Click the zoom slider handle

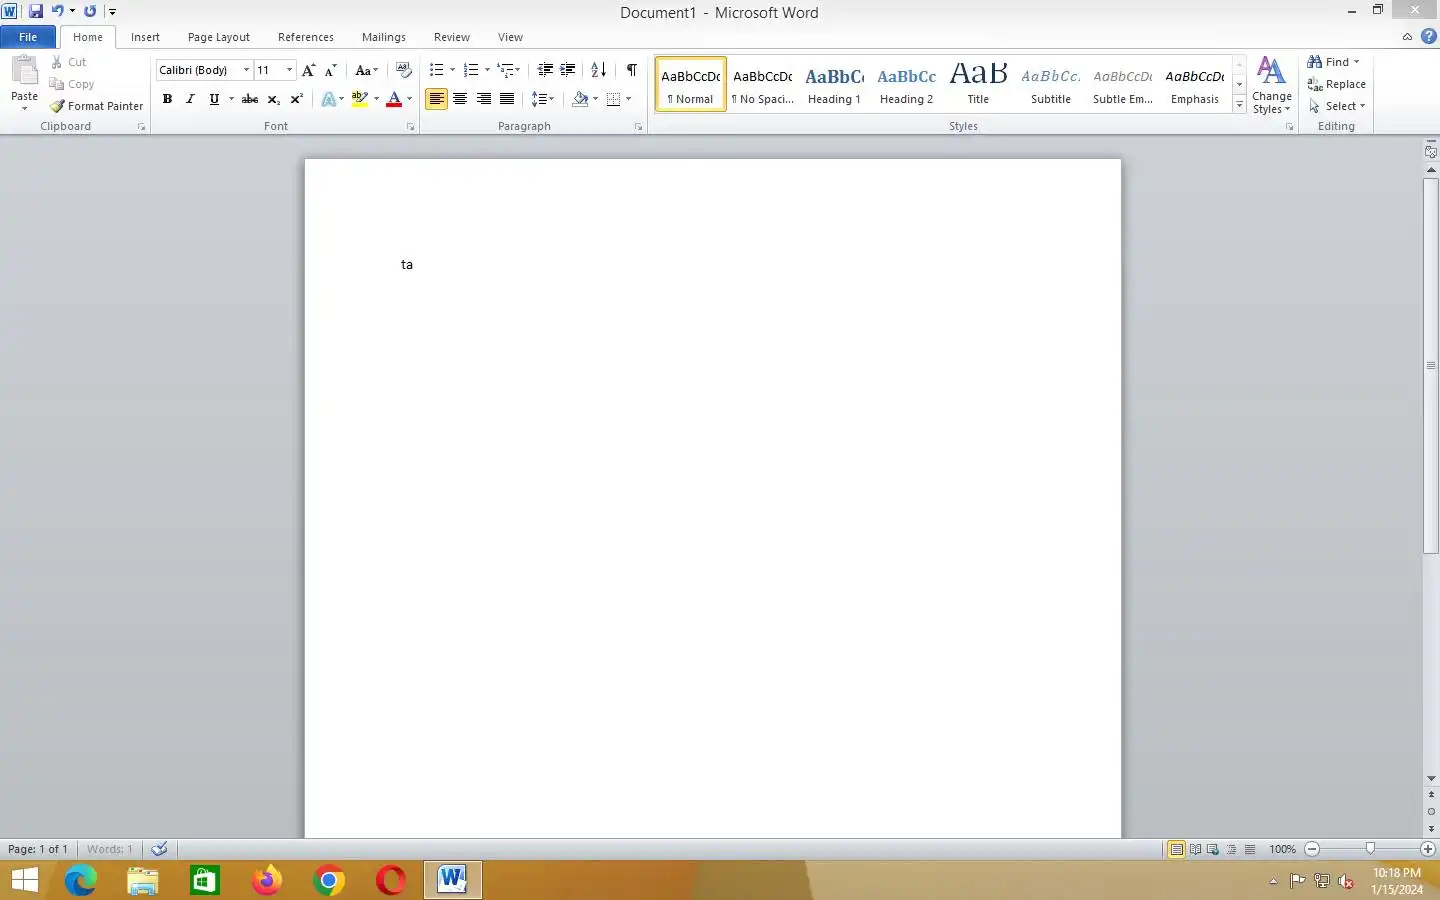(x=1370, y=849)
